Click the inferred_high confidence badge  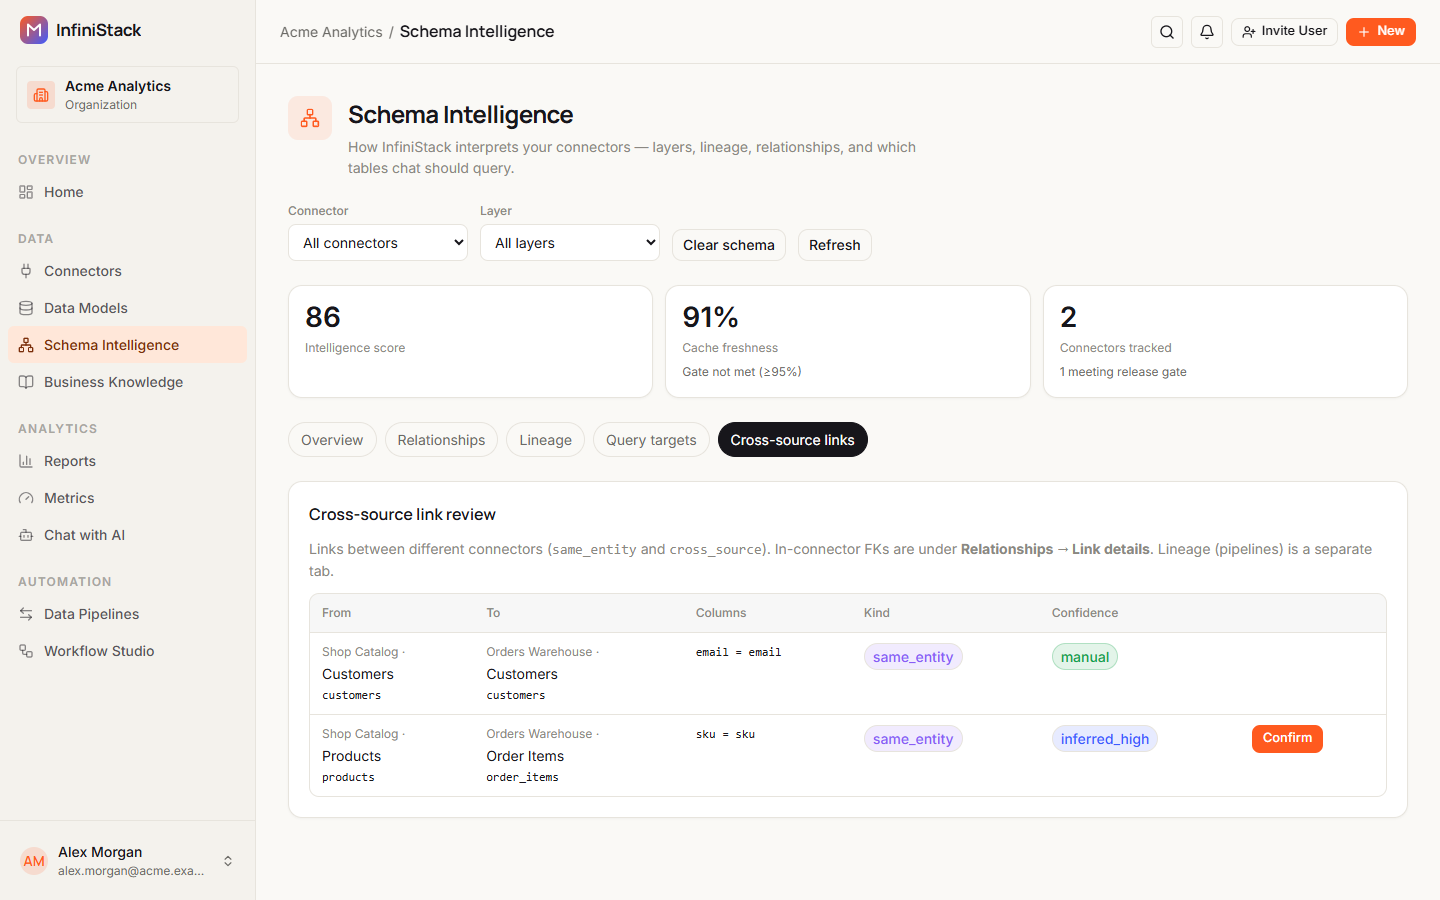1105,739
